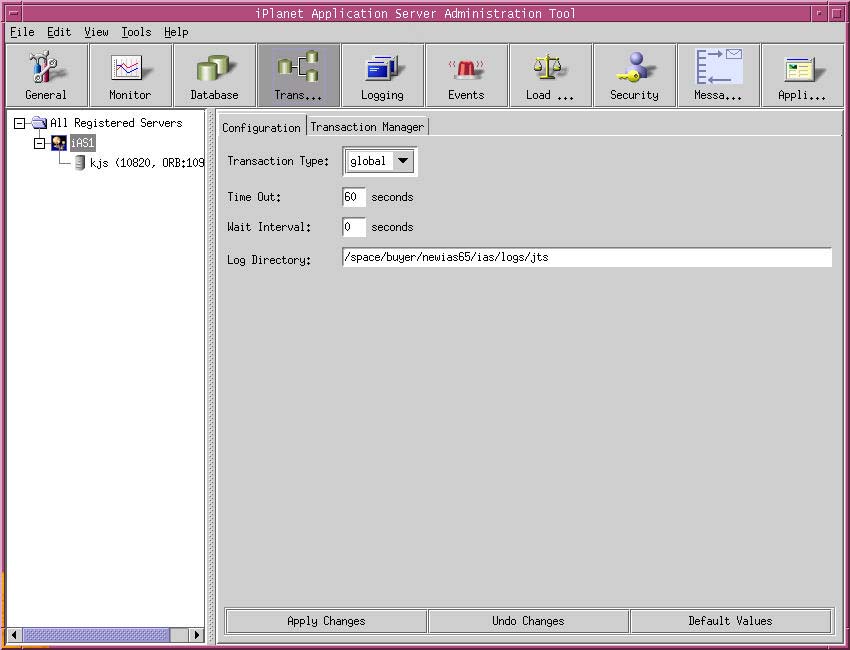Open the Messaging toolbar icon
Image resolution: width=850 pixels, height=650 pixels.
click(718, 75)
